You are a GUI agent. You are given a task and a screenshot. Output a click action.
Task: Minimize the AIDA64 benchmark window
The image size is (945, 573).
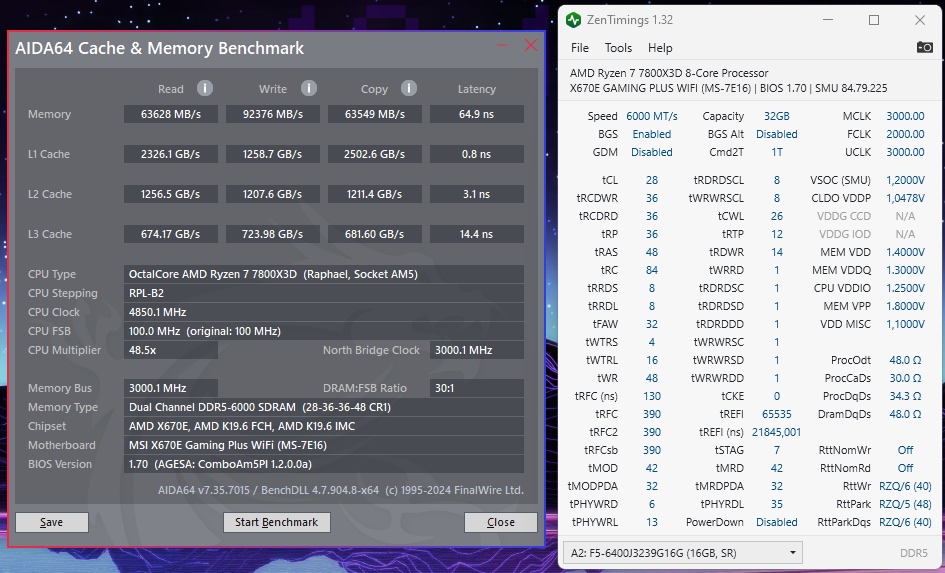[x=502, y=45]
